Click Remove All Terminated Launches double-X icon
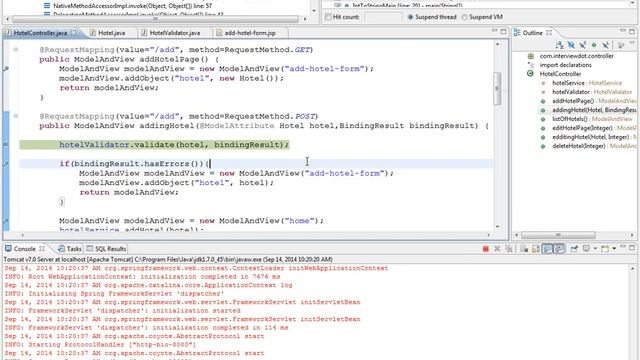Viewport: 640px width, 360px height. (509, 249)
